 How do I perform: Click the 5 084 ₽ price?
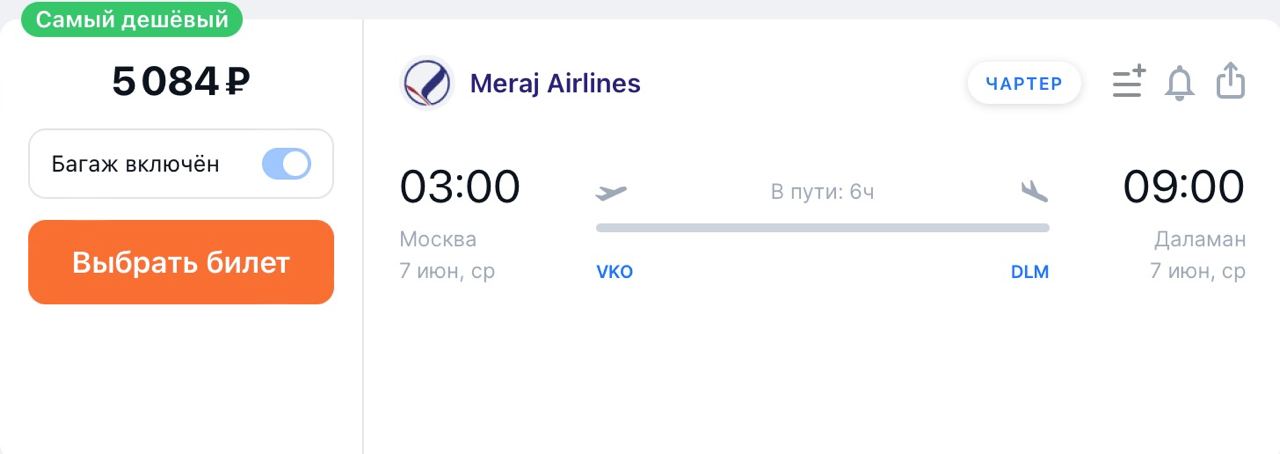(181, 82)
